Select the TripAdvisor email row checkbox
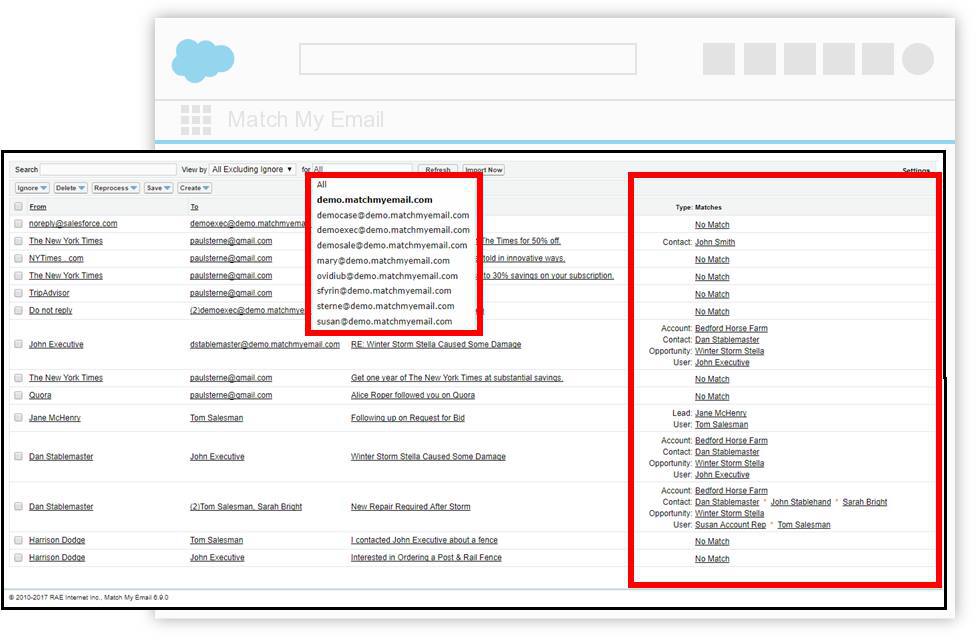The image size is (976, 640). click(18, 293)
